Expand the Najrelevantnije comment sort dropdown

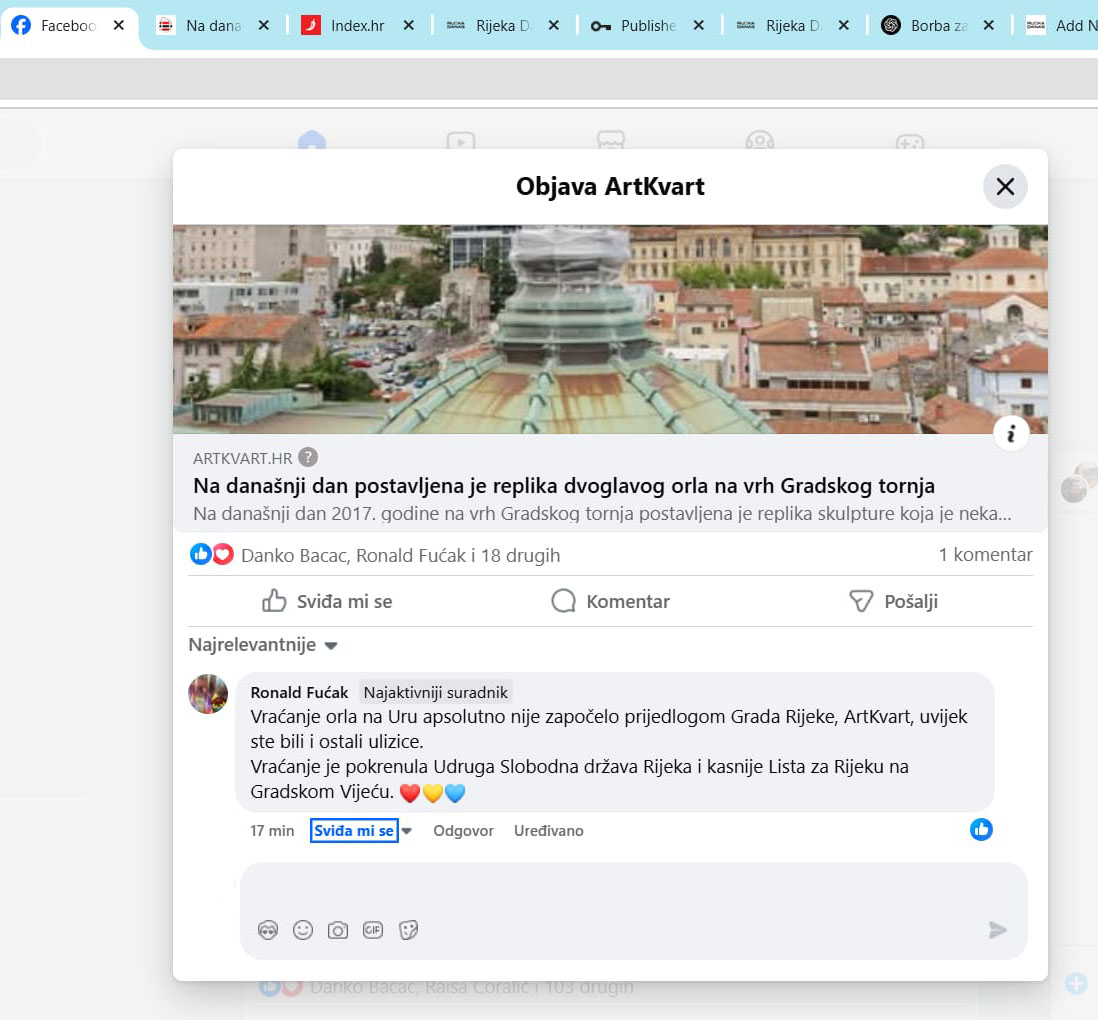(x=264, y=645)
